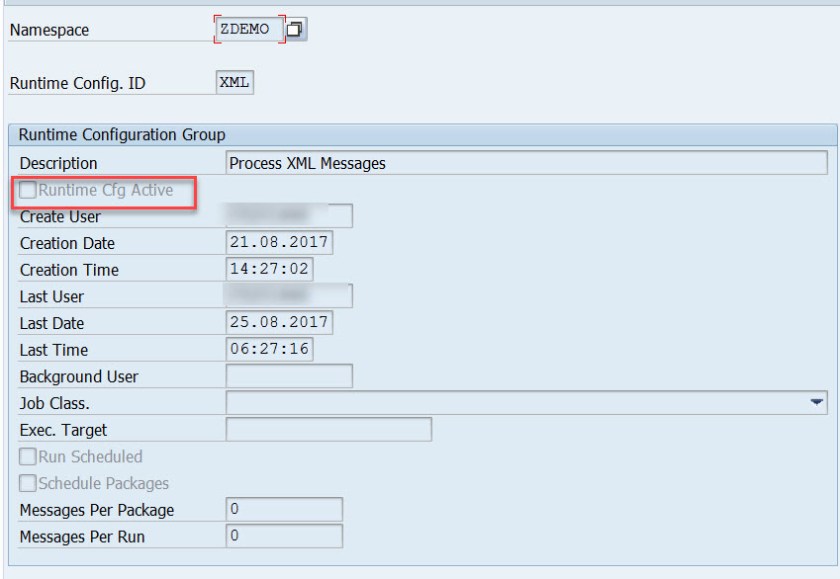Click the Last User label
Screen dimensions: 840x579
(52, 297)
